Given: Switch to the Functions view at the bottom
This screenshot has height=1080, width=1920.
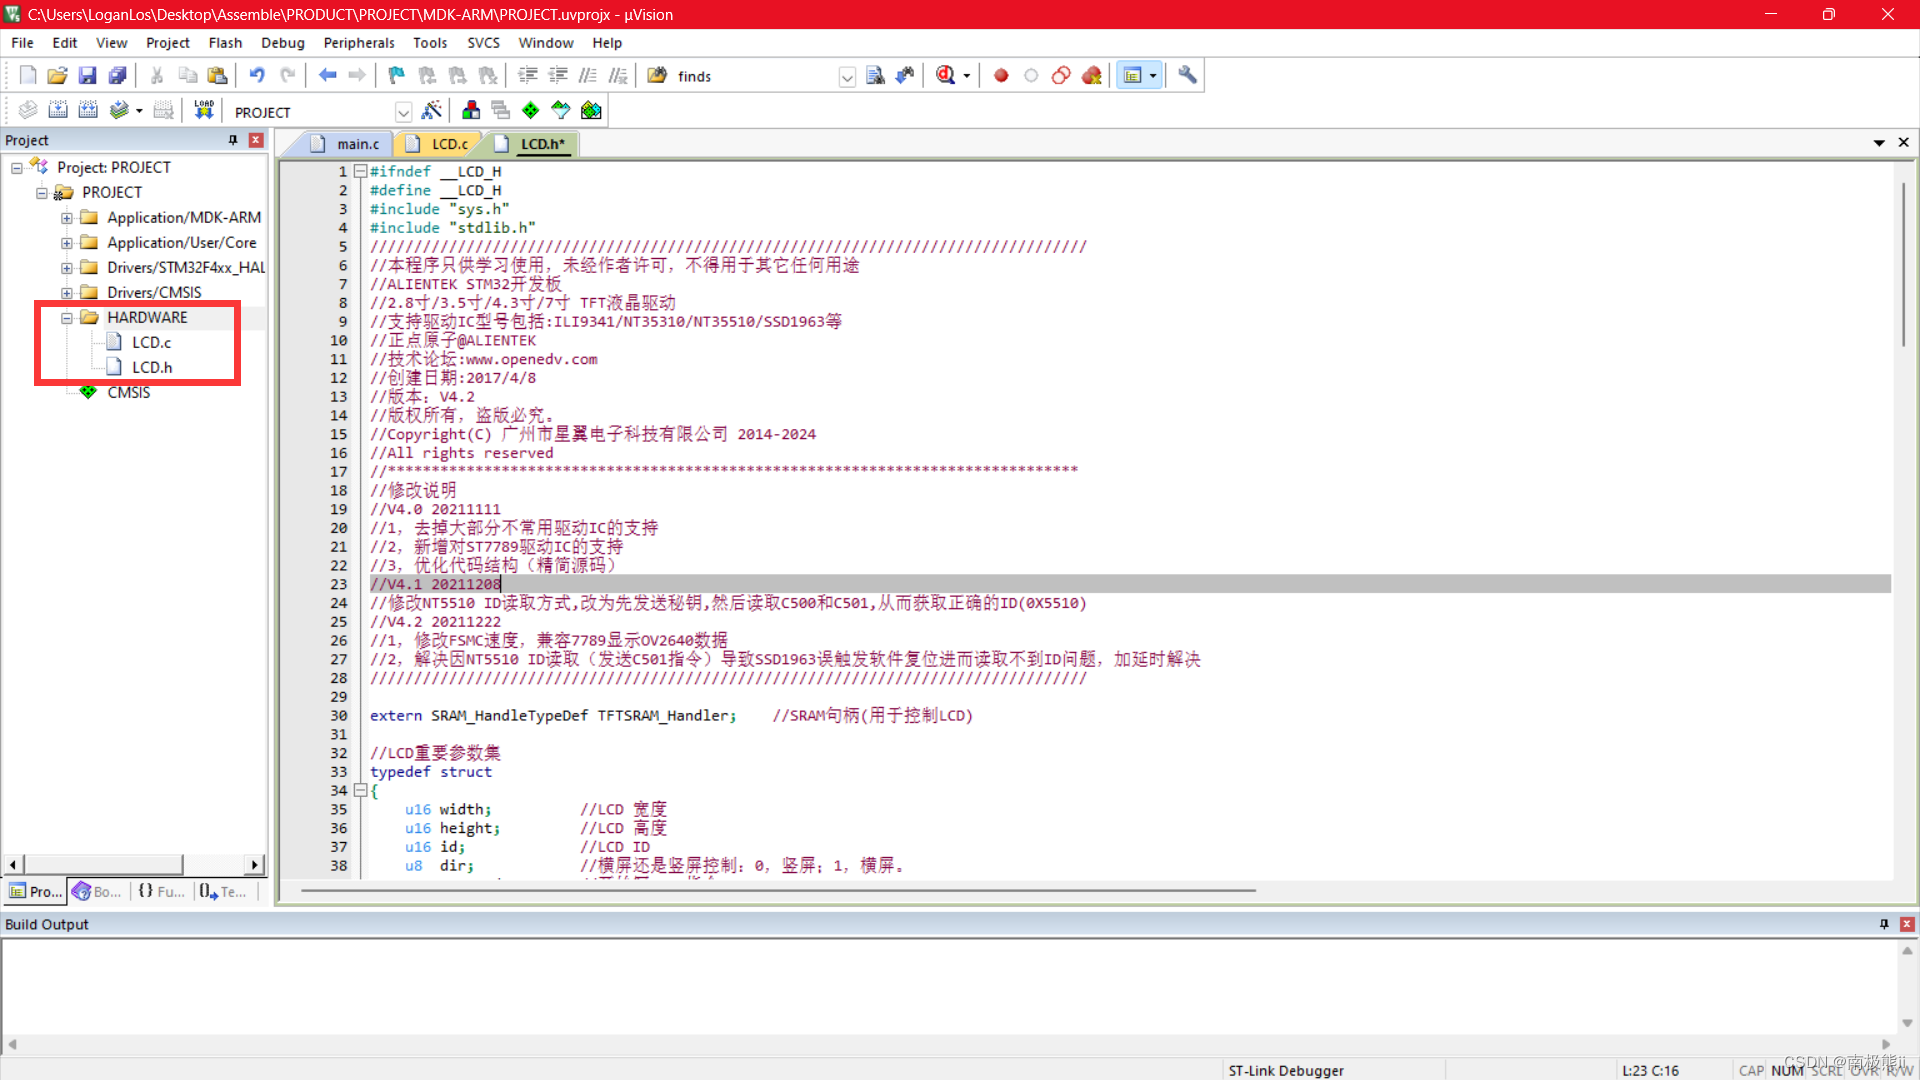Looking at the screenshot, I should pyautogui.click(x=160, y=891).
